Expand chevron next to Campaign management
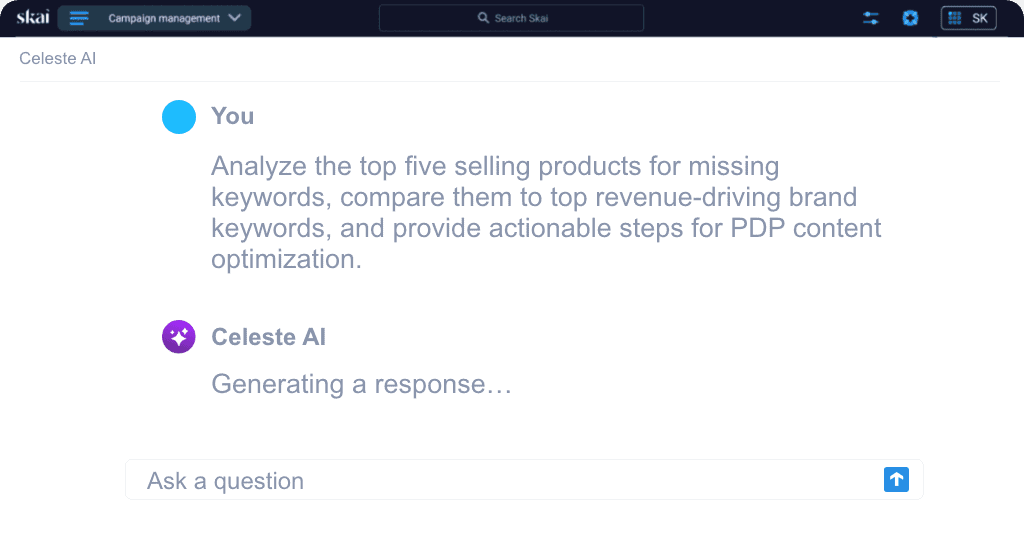The image size is (1024, 559). [x=234, y=18]
